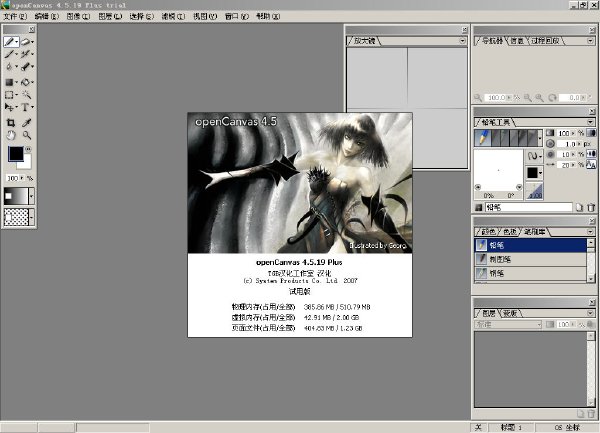This screenshot has height=433, width=600.
Task: Pick the airbrush tool beside the Line tool
Action: (25, 54)
